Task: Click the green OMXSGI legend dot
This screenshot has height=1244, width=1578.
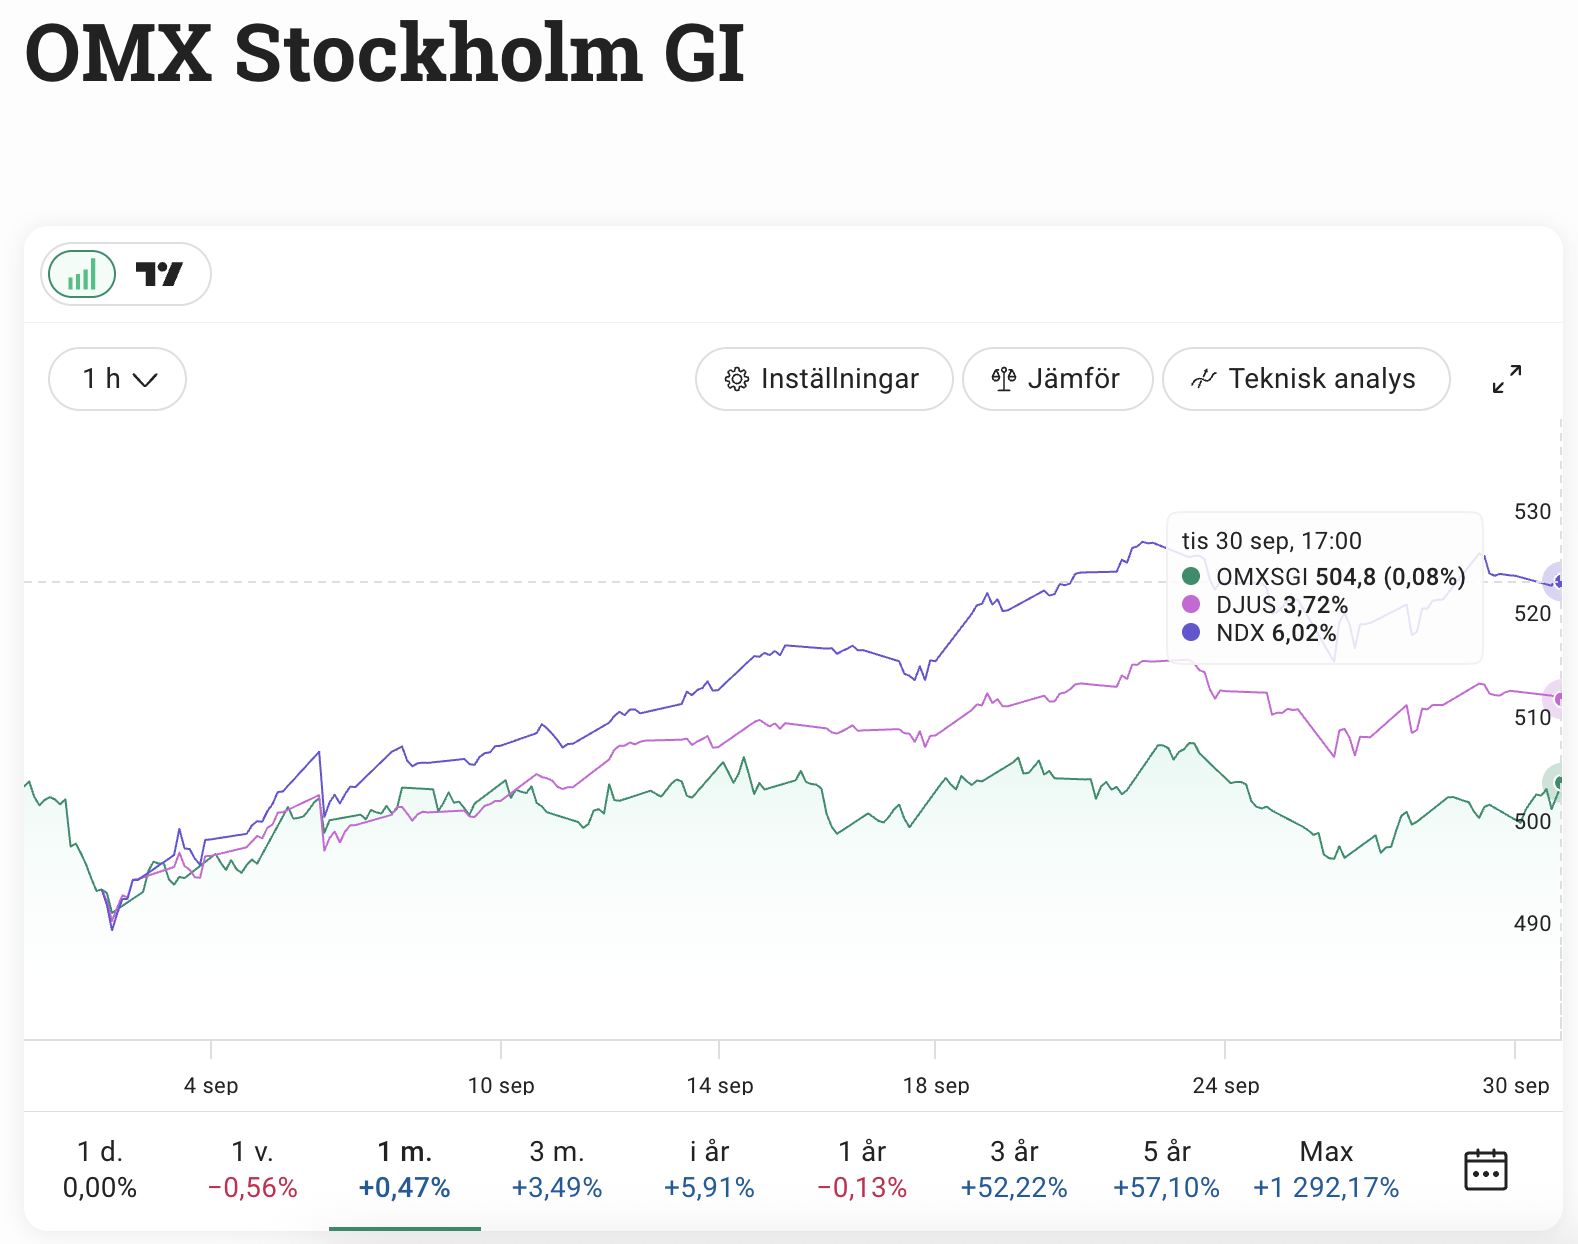Action: click(x=1191, y=576)
